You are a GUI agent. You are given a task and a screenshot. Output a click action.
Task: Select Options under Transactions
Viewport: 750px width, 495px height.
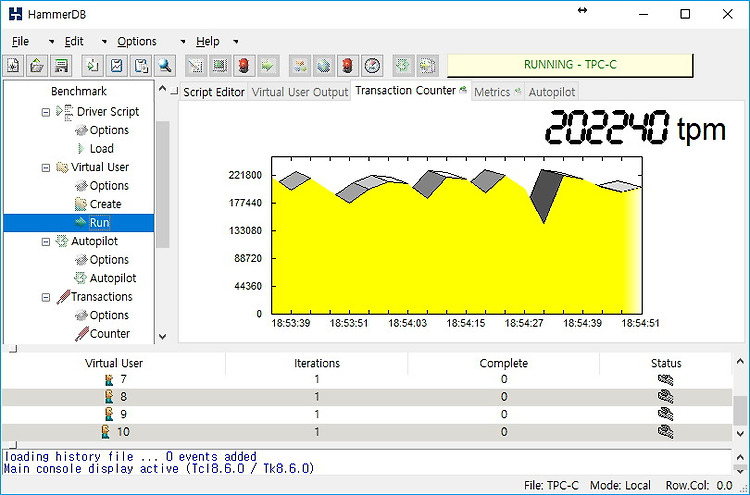pyautogui.click(x=109, y=315)
